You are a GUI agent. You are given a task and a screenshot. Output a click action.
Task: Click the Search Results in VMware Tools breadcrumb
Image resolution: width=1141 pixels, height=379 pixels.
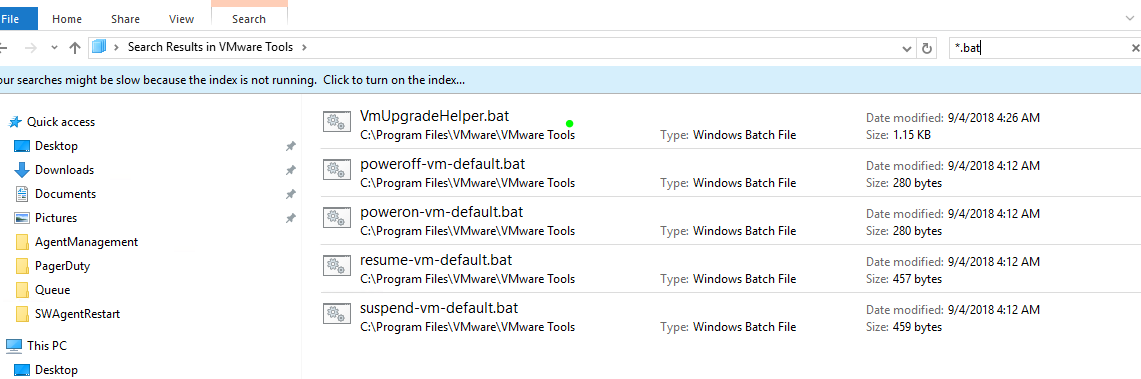pyautogui.click(x=210, y=47)
